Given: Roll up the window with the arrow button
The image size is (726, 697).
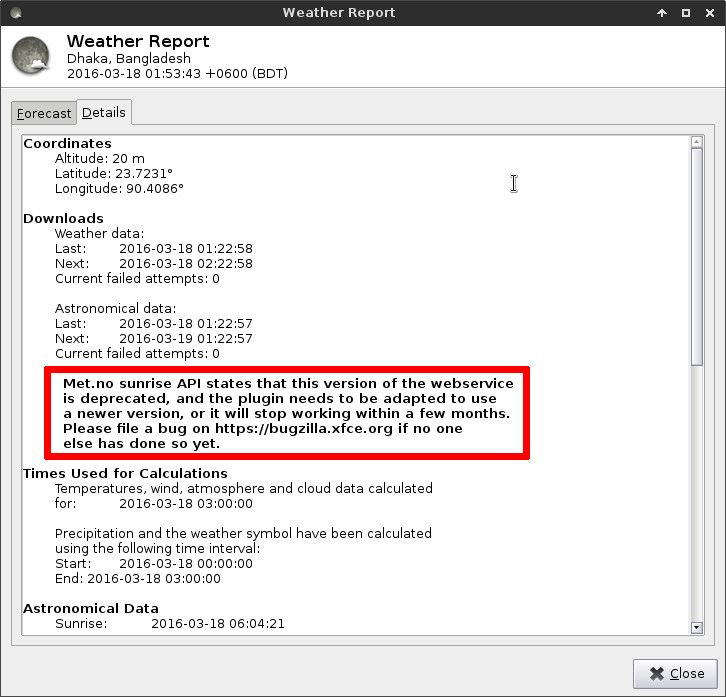Looking at the screenshot, I should (x=662, y=13).
